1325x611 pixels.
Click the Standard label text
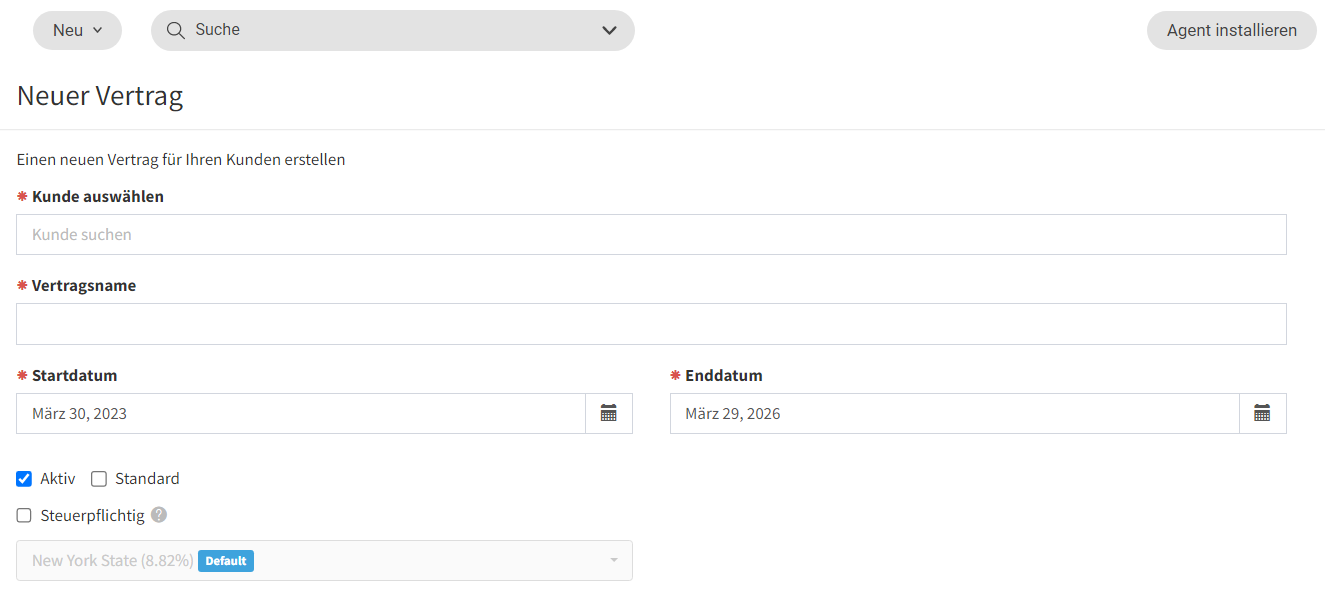(147, 479)
